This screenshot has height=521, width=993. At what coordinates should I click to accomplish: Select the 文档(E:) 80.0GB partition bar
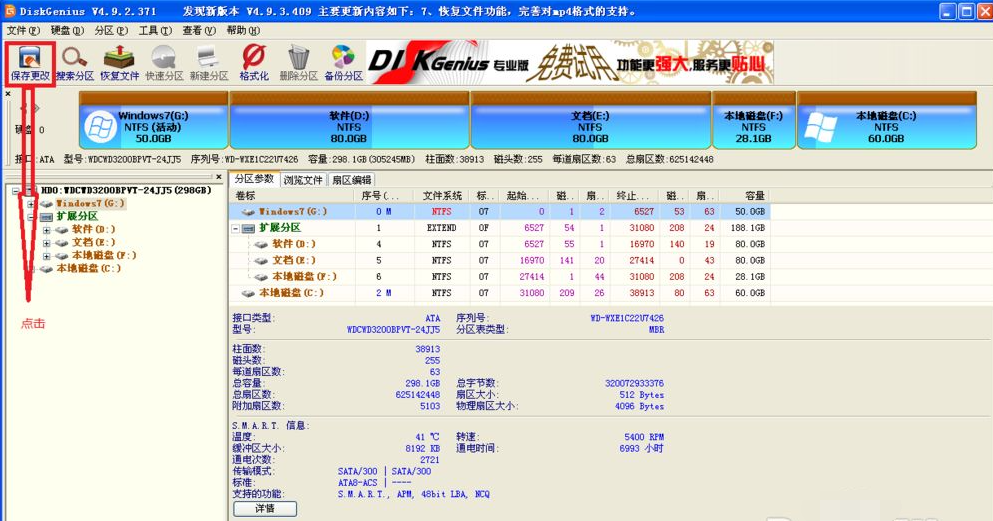point(590,120)
